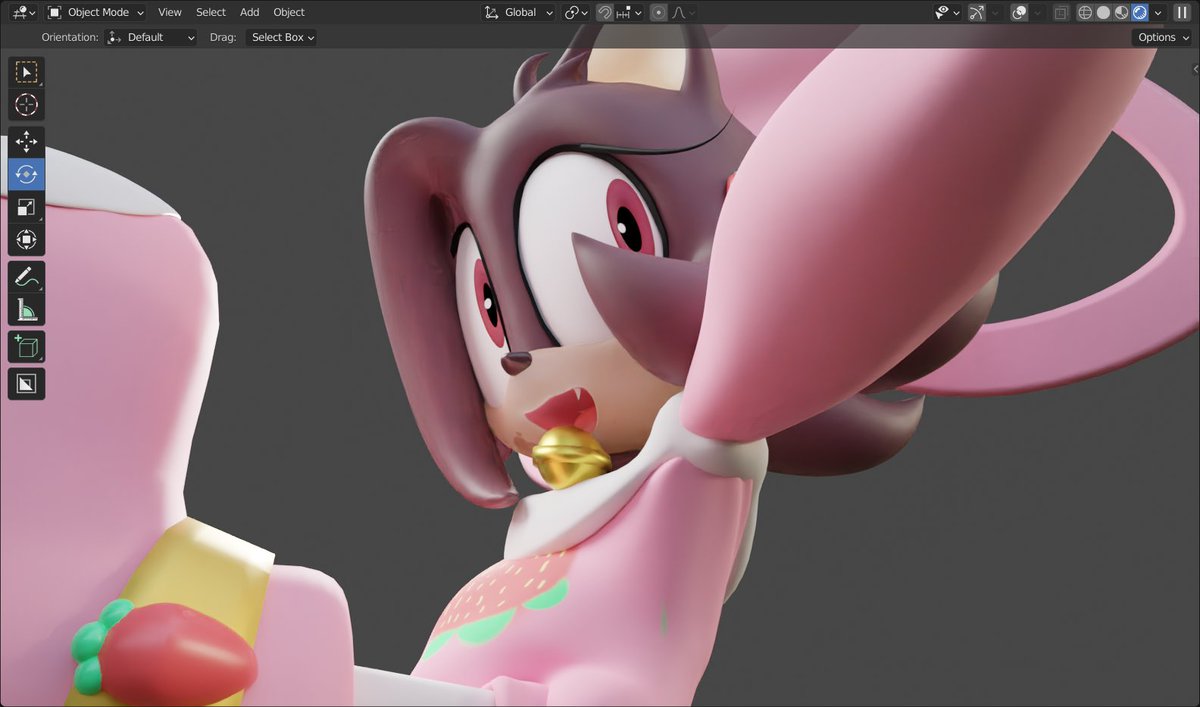The width and height of the screenshot is (1200, 707).
Task: Expand the sidebar arrow at right edge
Action: coord(1196,69)
